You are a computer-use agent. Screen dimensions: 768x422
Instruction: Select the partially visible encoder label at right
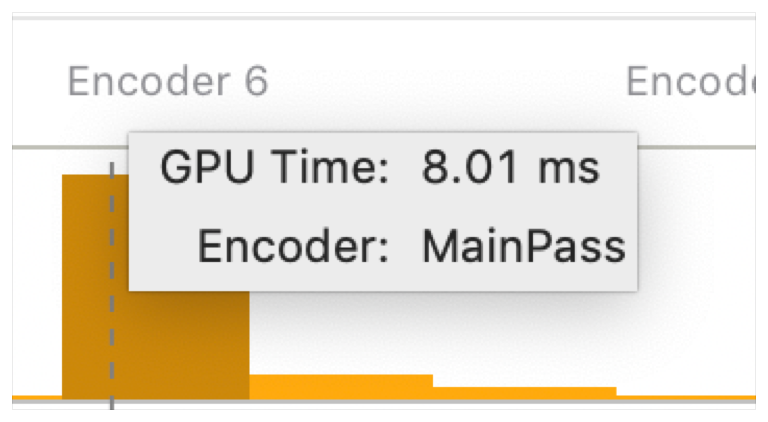690,81
